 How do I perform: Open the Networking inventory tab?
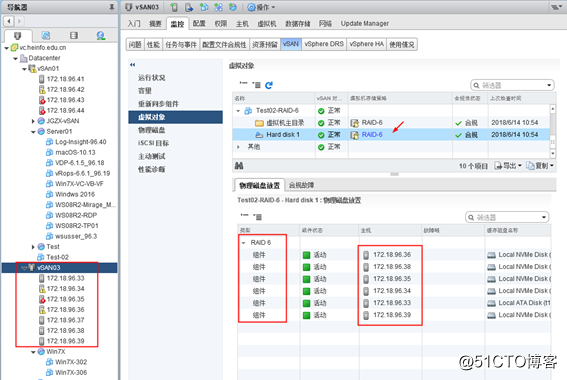[101, 35]
